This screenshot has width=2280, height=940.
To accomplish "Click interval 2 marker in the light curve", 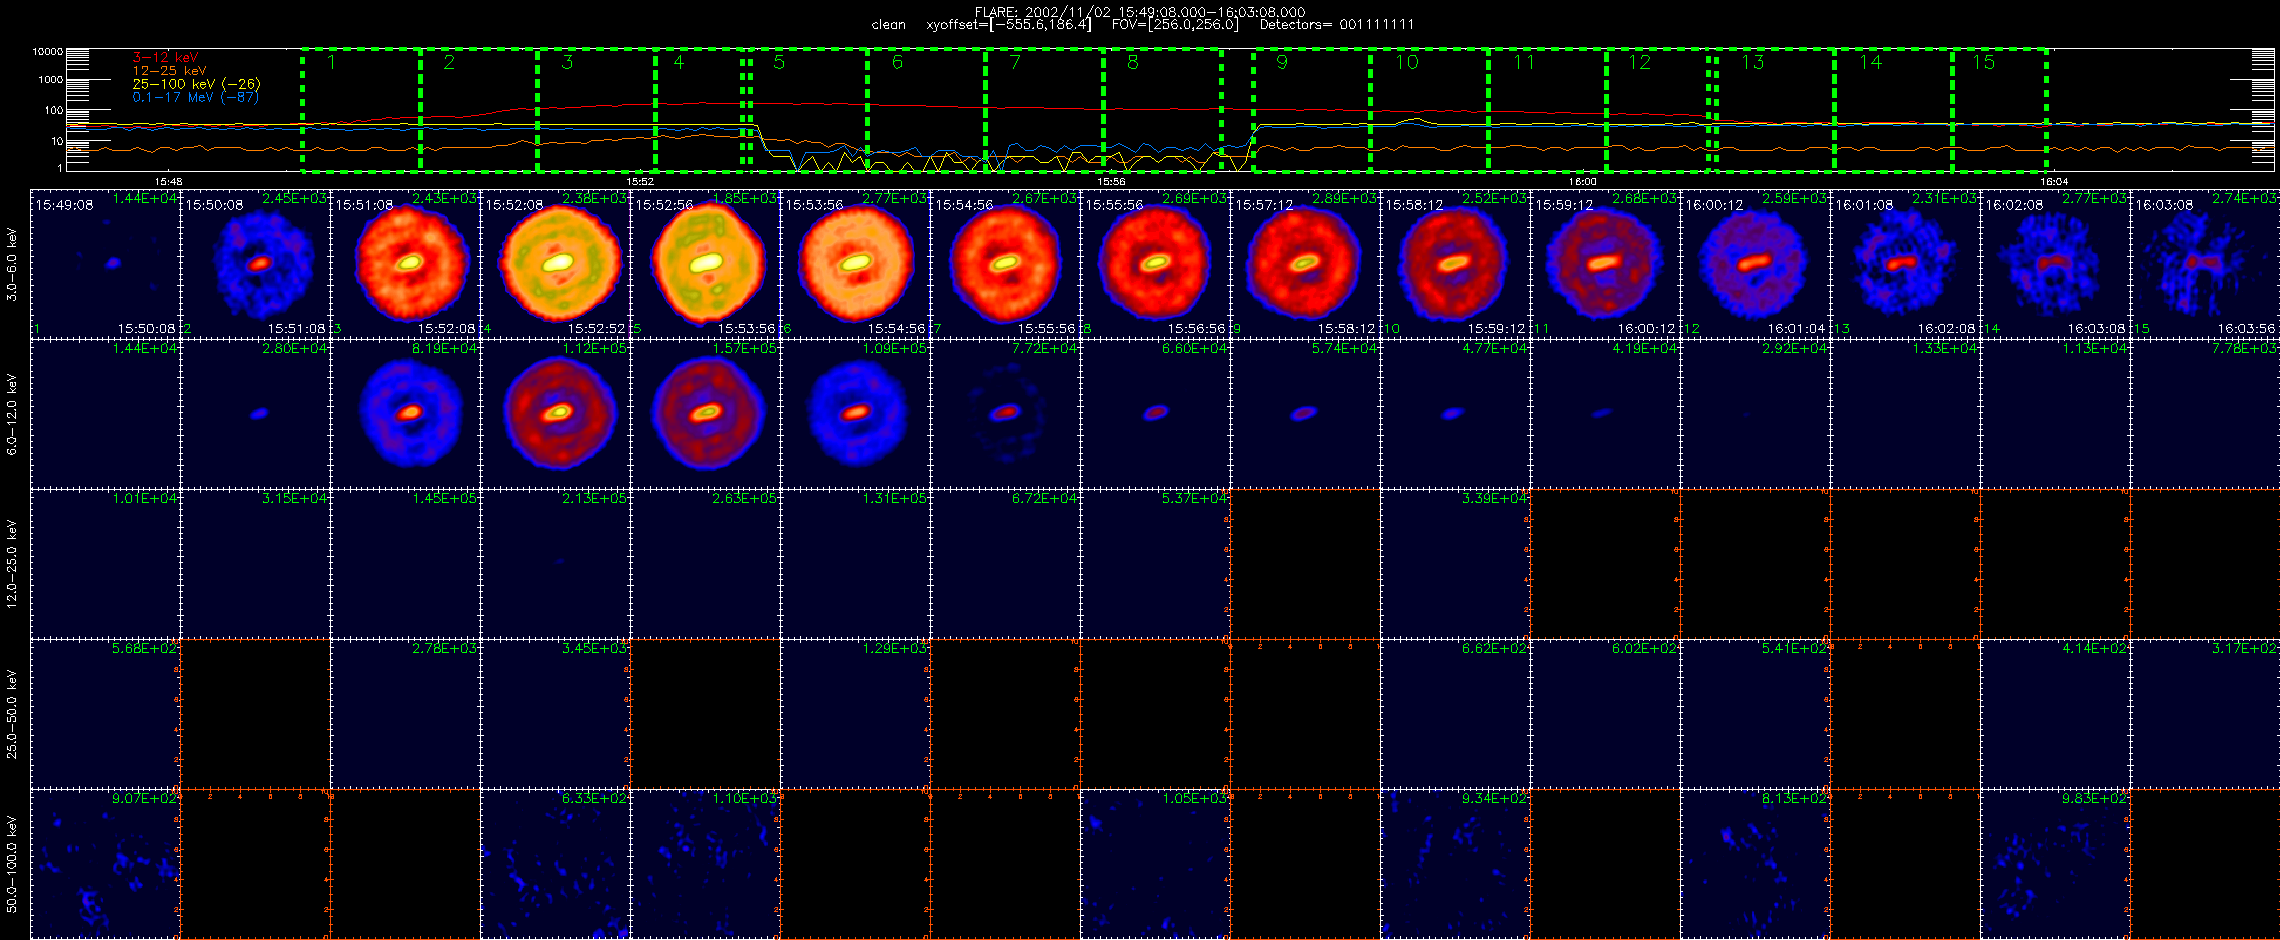I will [449, 62].
